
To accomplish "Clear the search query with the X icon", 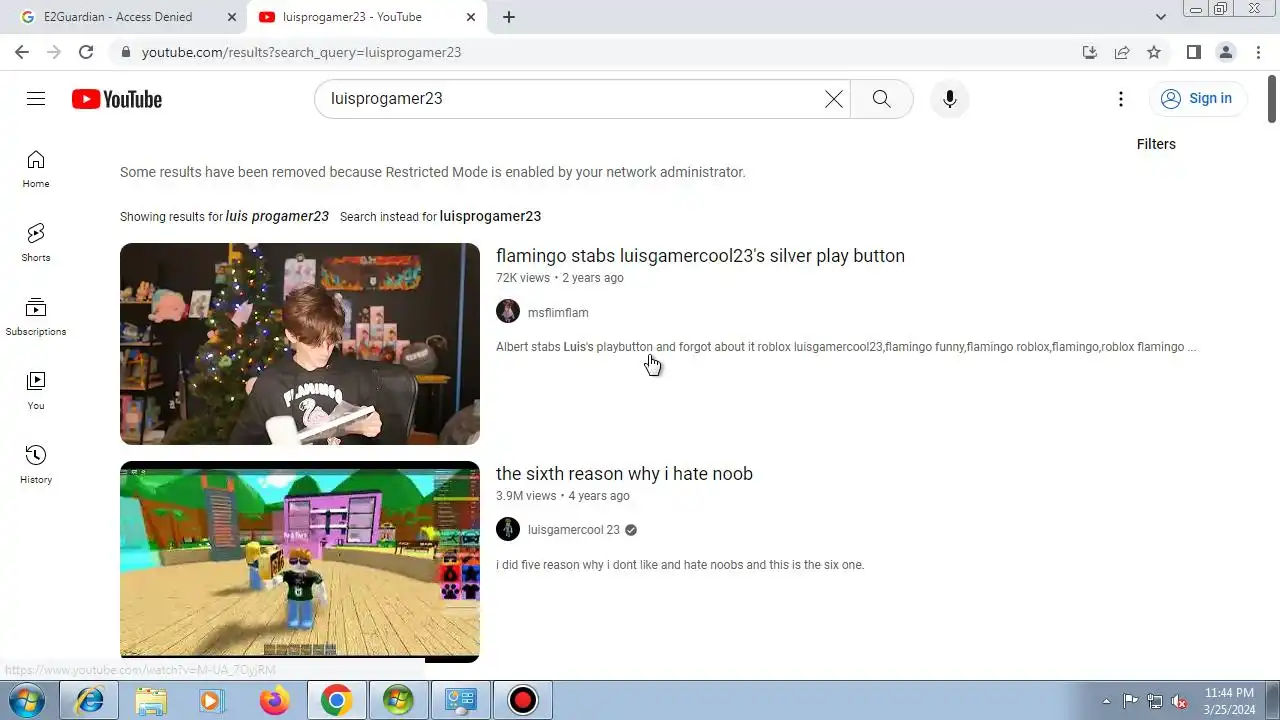I will 834,99.
